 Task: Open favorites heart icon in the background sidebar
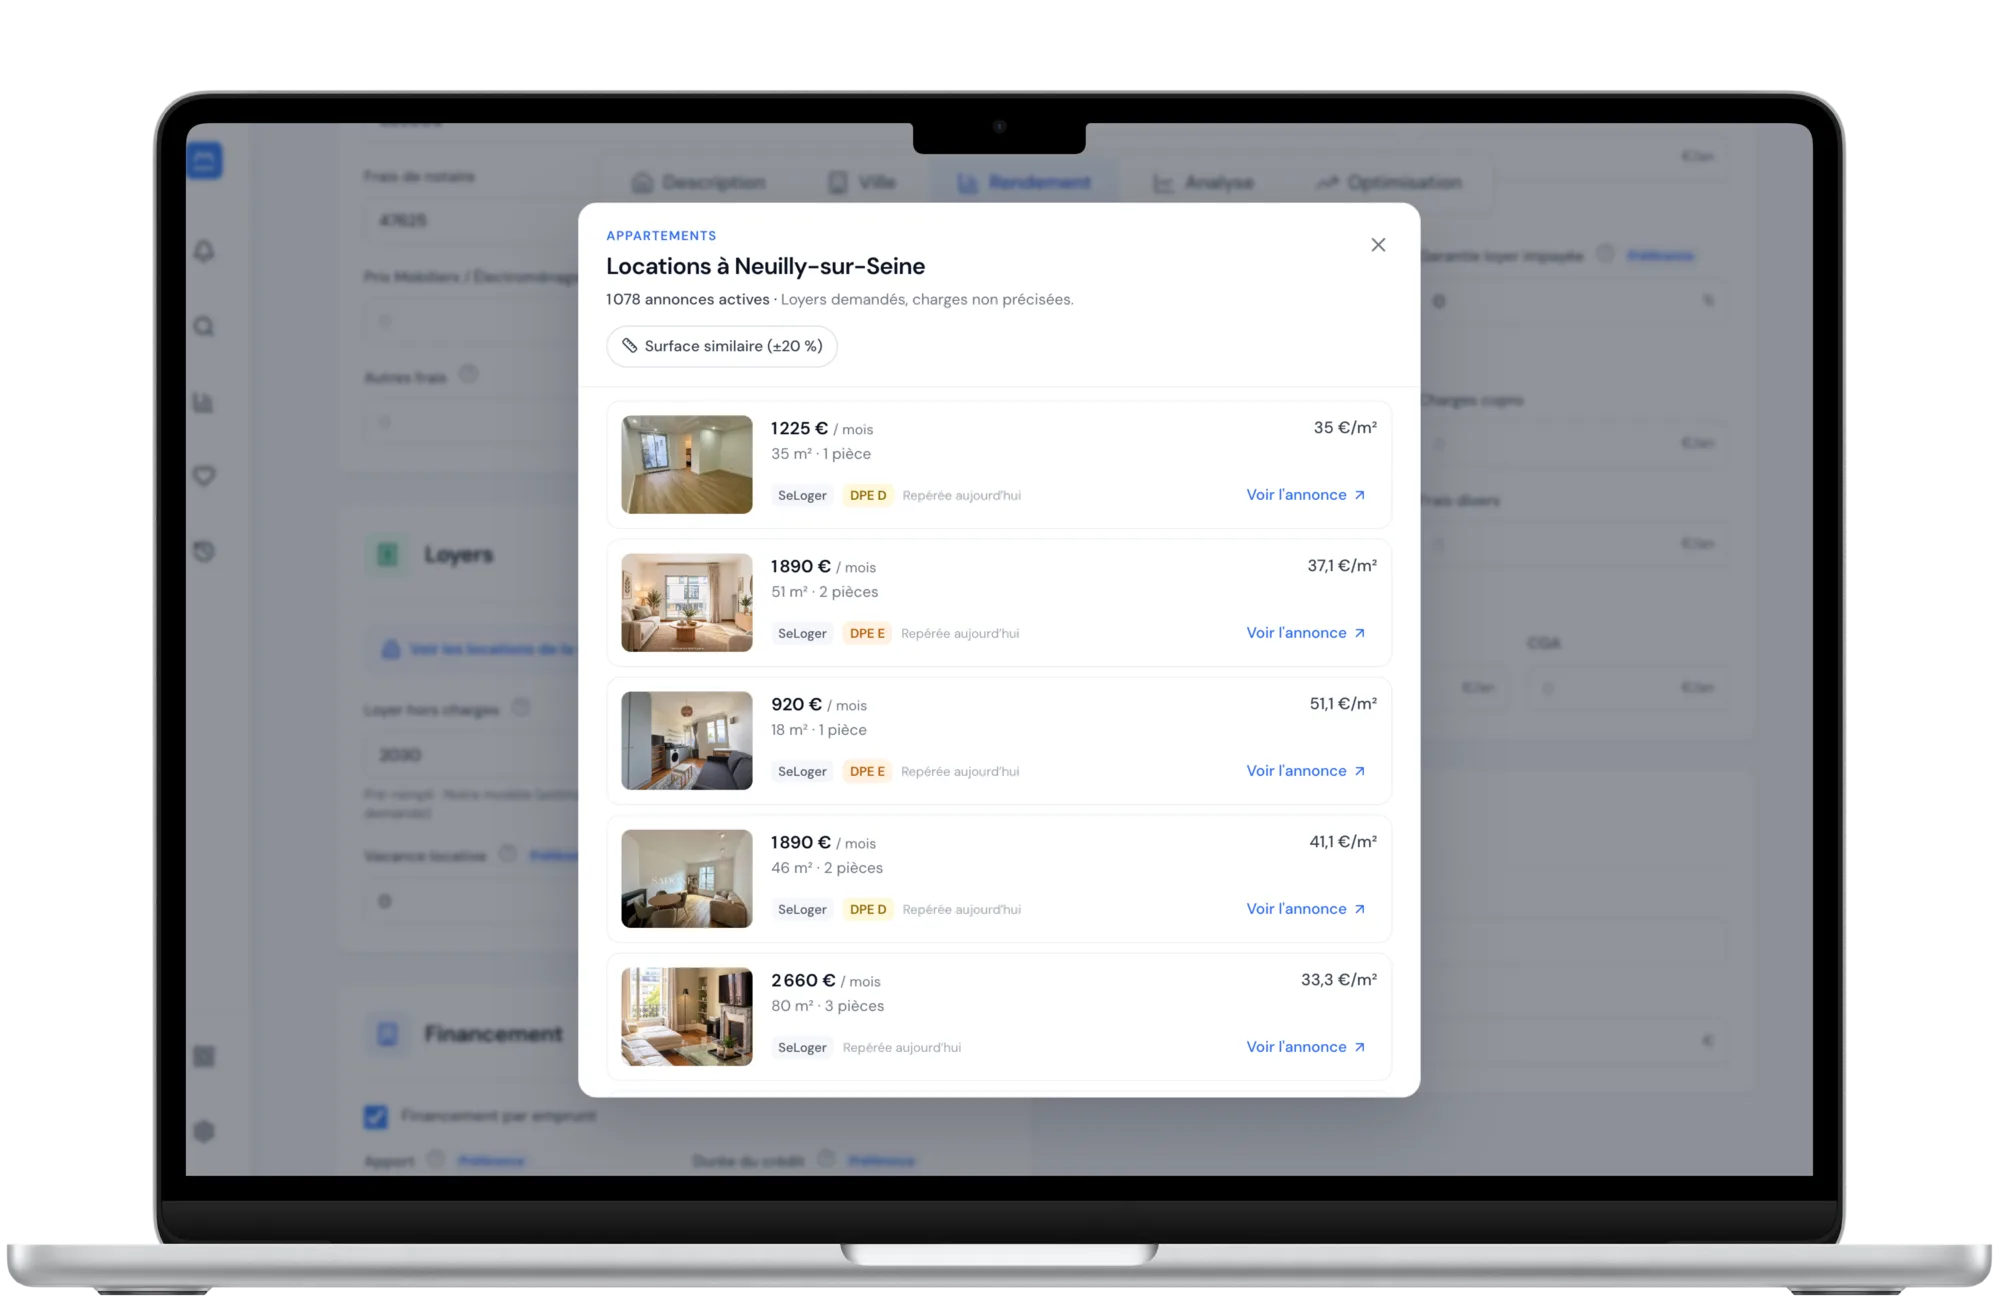pos(204,476)
